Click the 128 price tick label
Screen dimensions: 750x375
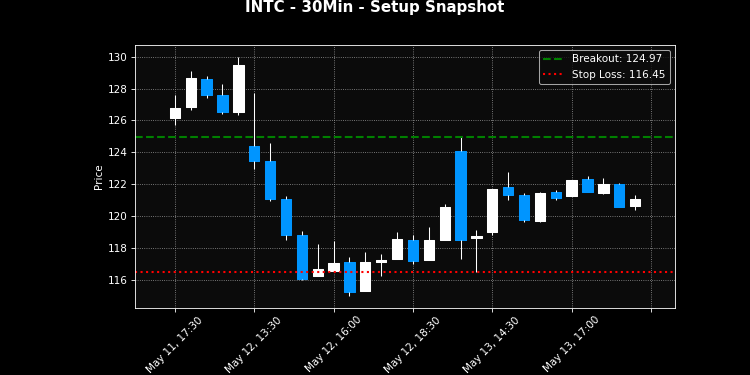click(118, 89)
